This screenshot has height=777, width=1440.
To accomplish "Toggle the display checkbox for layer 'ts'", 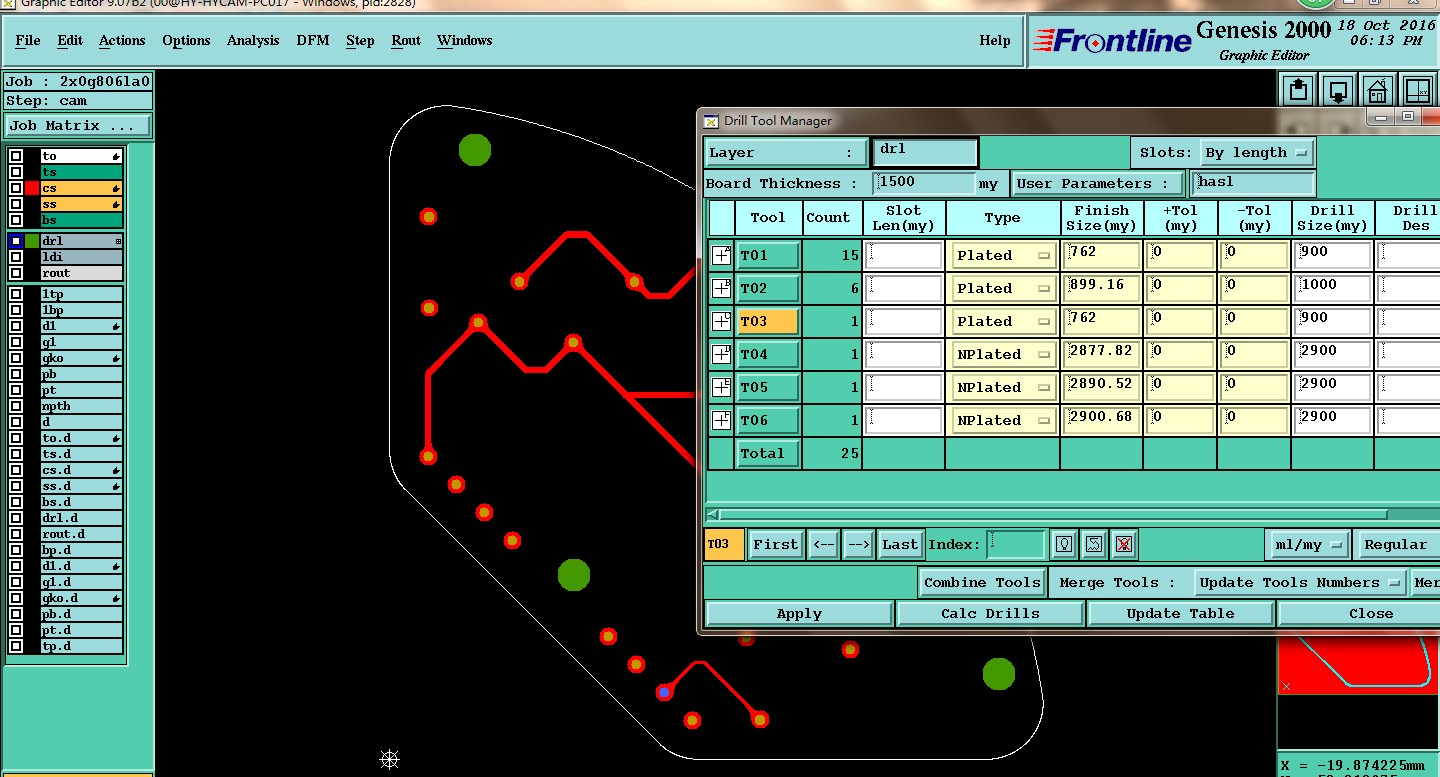I will [x=16, y=172].
